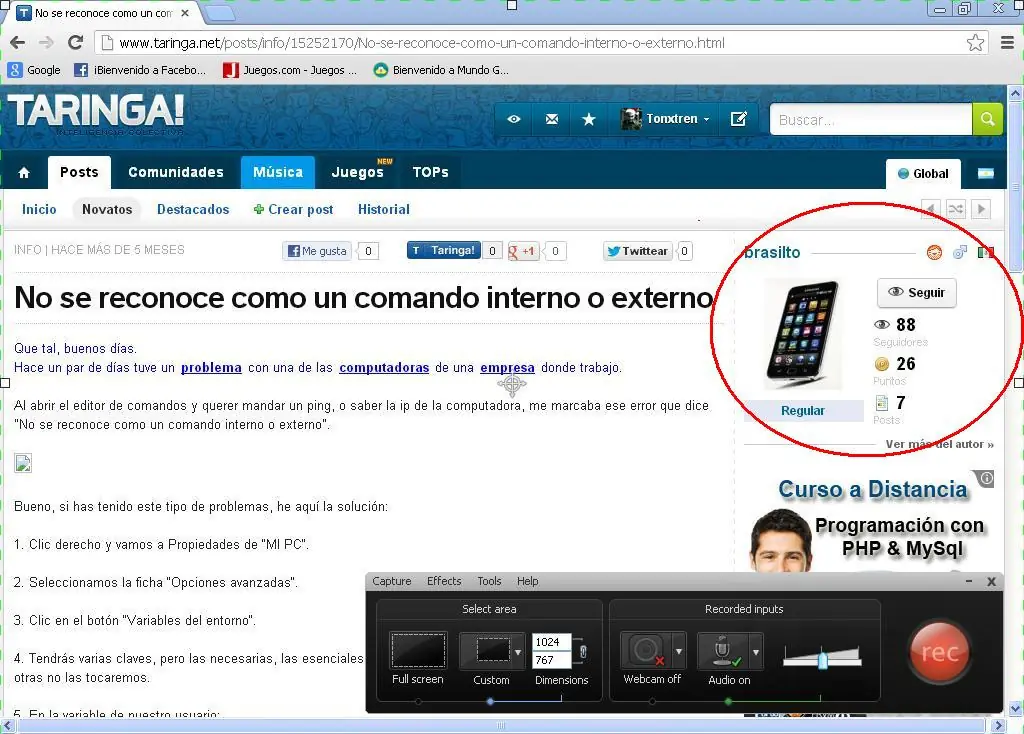Click the horizontal page scrollbar
Screen dimensions: 1024x734
pyautogui.click(x=501, y=726)
